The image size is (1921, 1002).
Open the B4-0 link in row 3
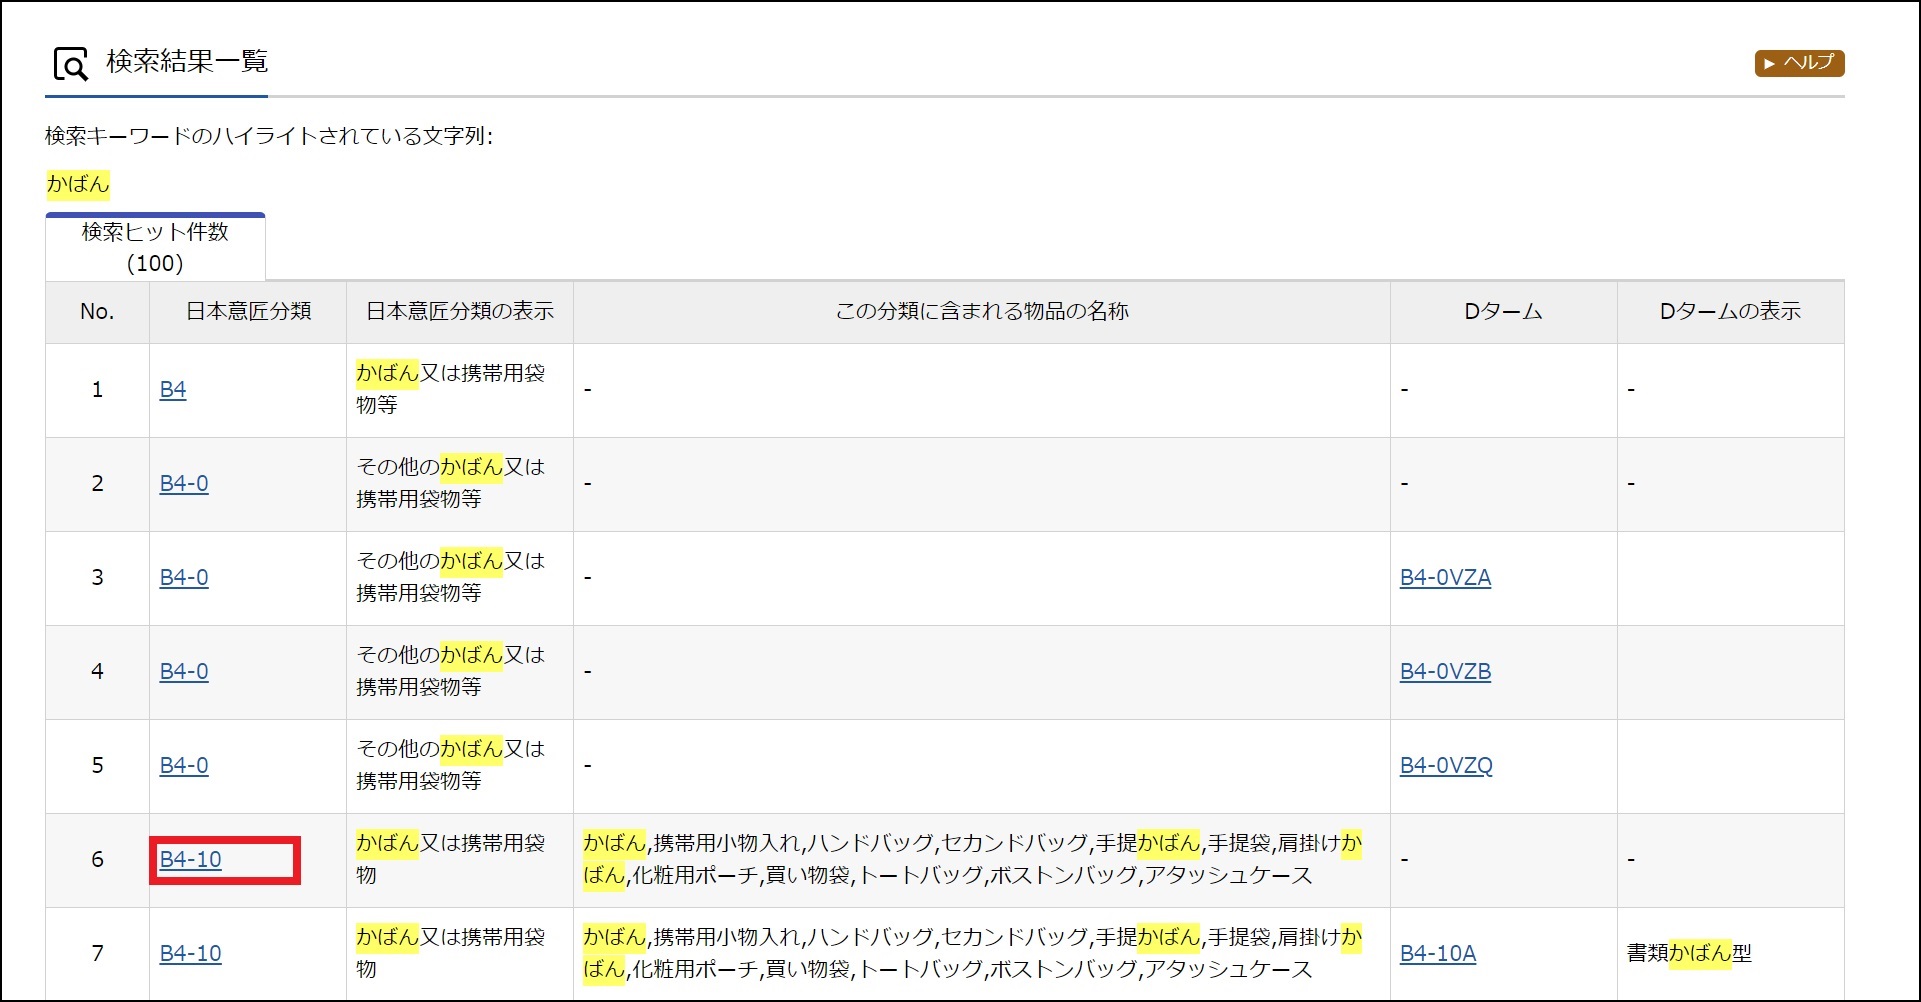pyautogui.click(x=184, y=578)
